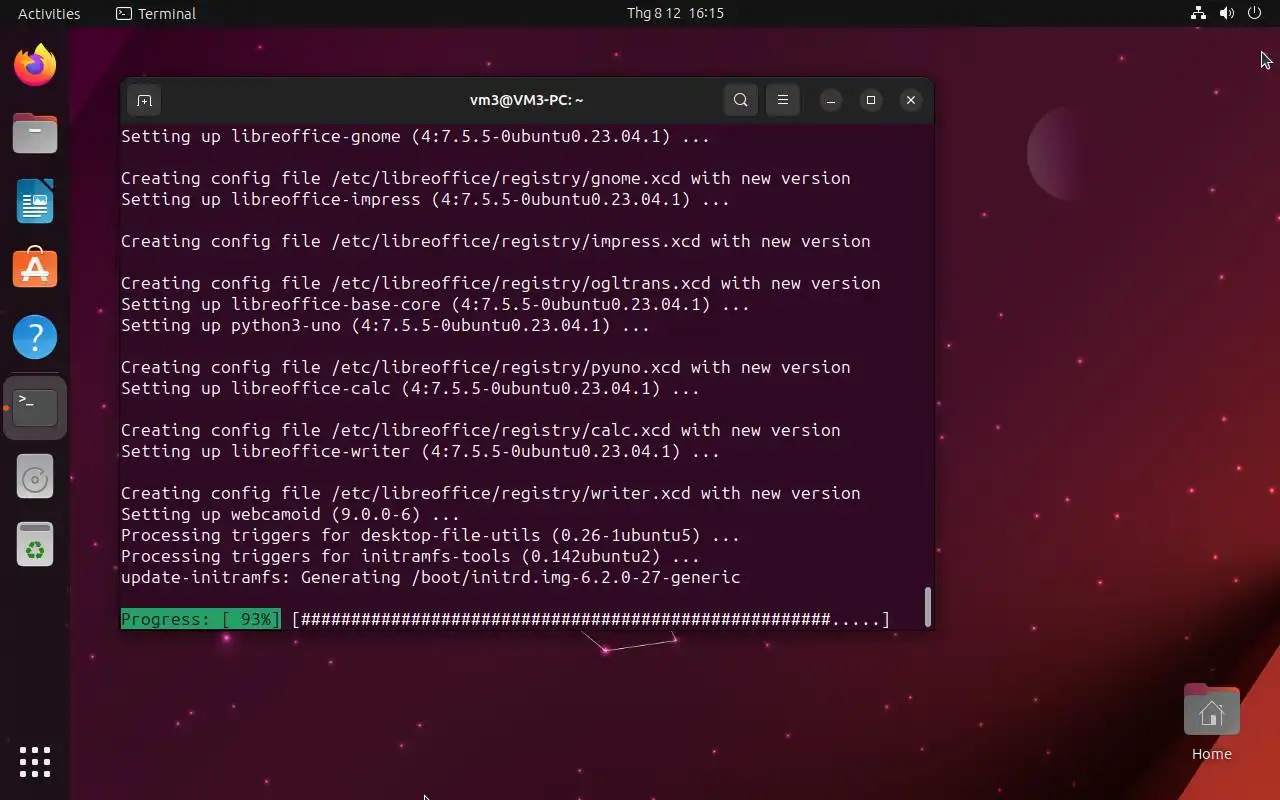Click 'Processing triggers for initramfs-tools' line

tap(410, 556)
